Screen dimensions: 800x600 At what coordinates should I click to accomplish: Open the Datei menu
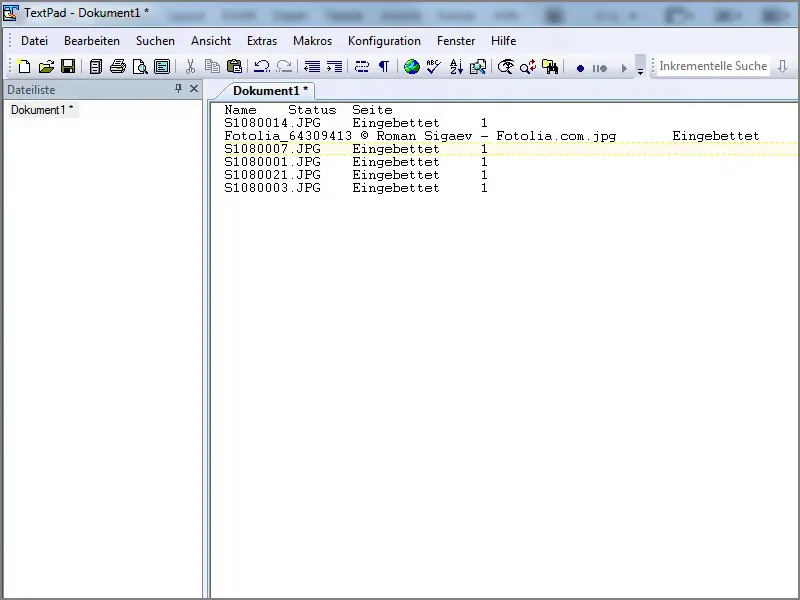pyautogui.click(x=34, y=41)
